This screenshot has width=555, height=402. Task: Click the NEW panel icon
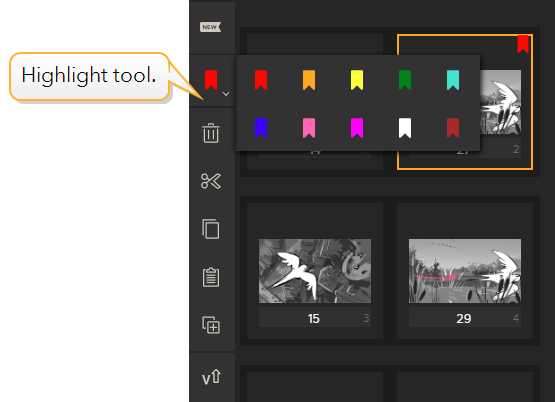pyautogui.click(x=210, y=27)
